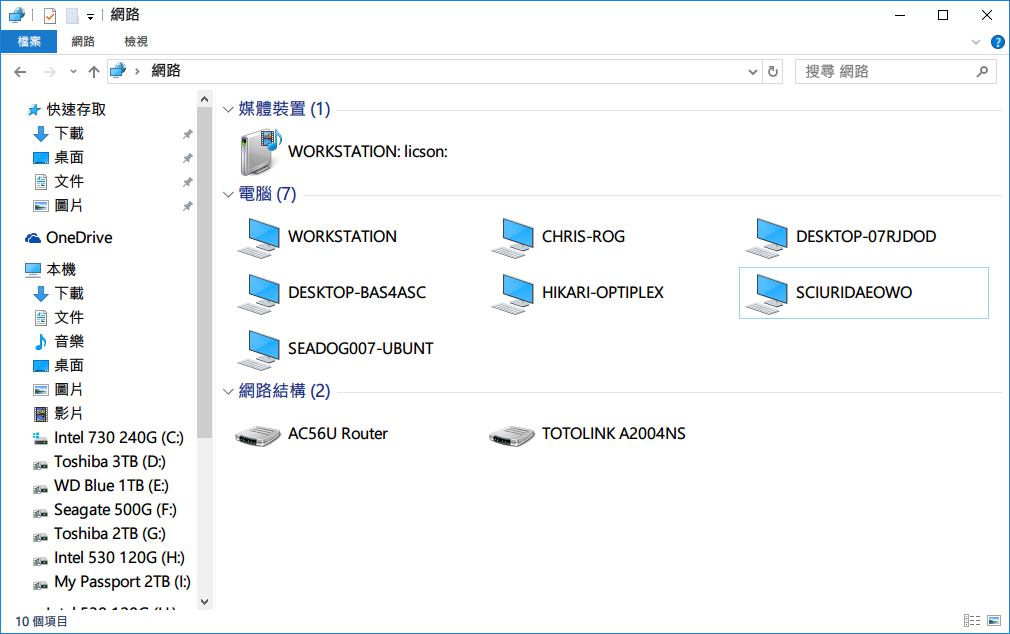Click the Properties quick access toolbar icon
Image resolution: width=1010 pixels, height=634 pixels.
(x=50, y=15)
